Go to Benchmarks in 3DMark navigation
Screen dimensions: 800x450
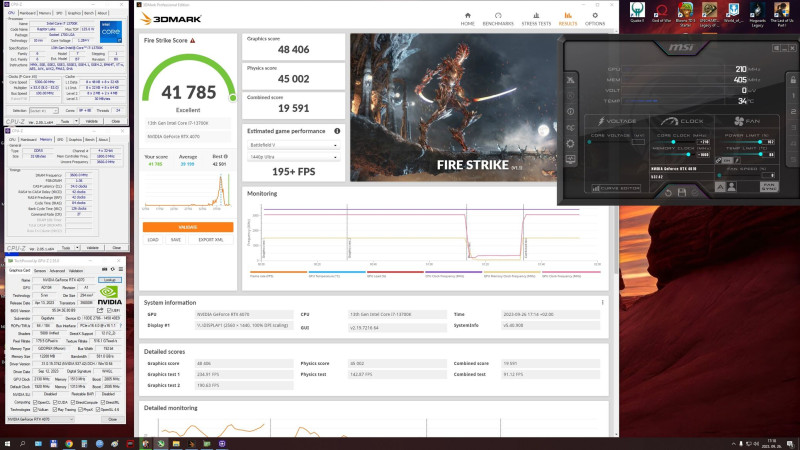[498, 19]
